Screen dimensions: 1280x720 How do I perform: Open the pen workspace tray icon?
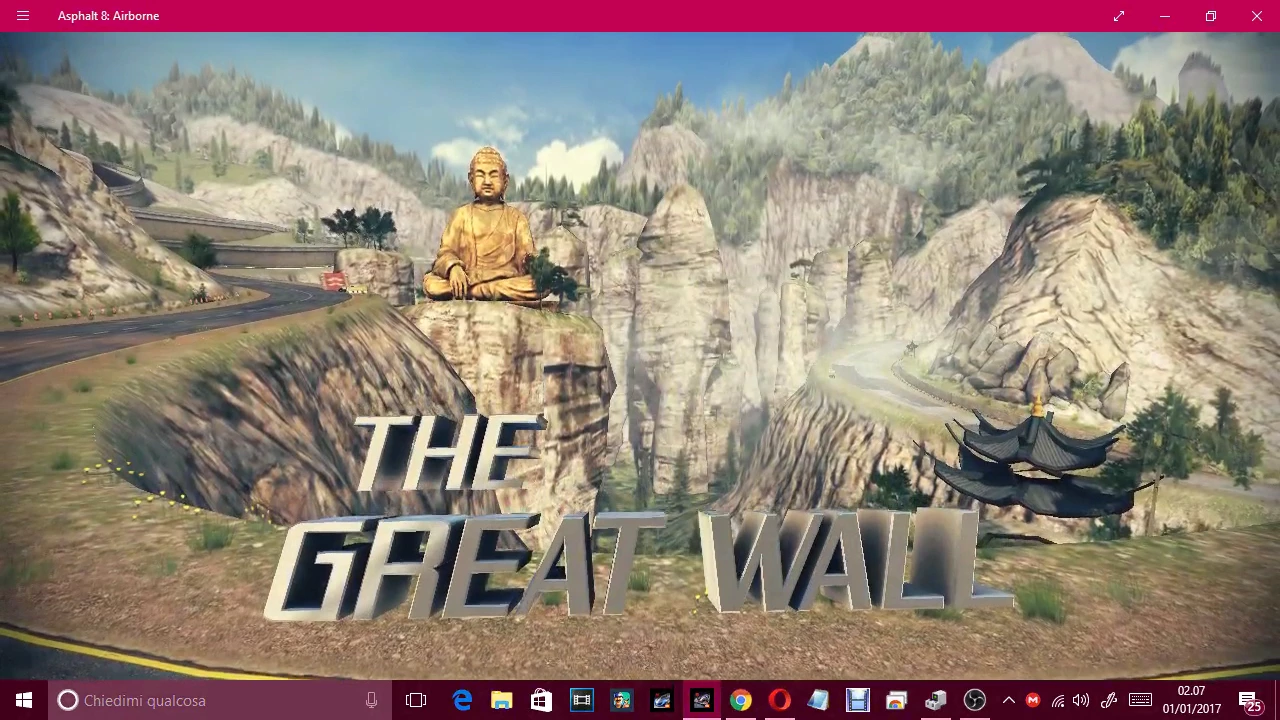1109,701
